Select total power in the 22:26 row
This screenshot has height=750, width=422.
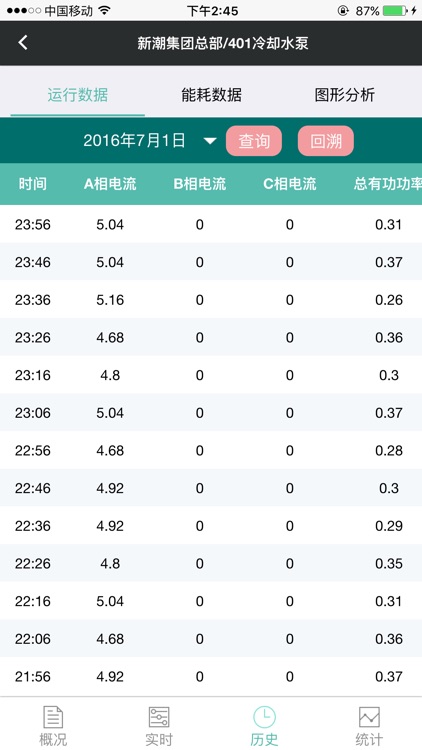pos(389,563)
